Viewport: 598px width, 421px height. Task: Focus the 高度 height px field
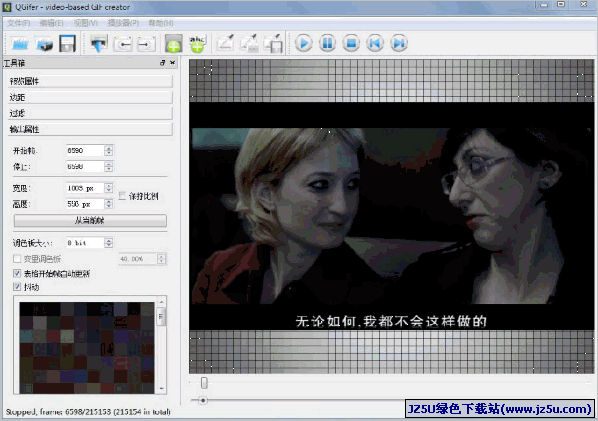click(x=85, y=204)
